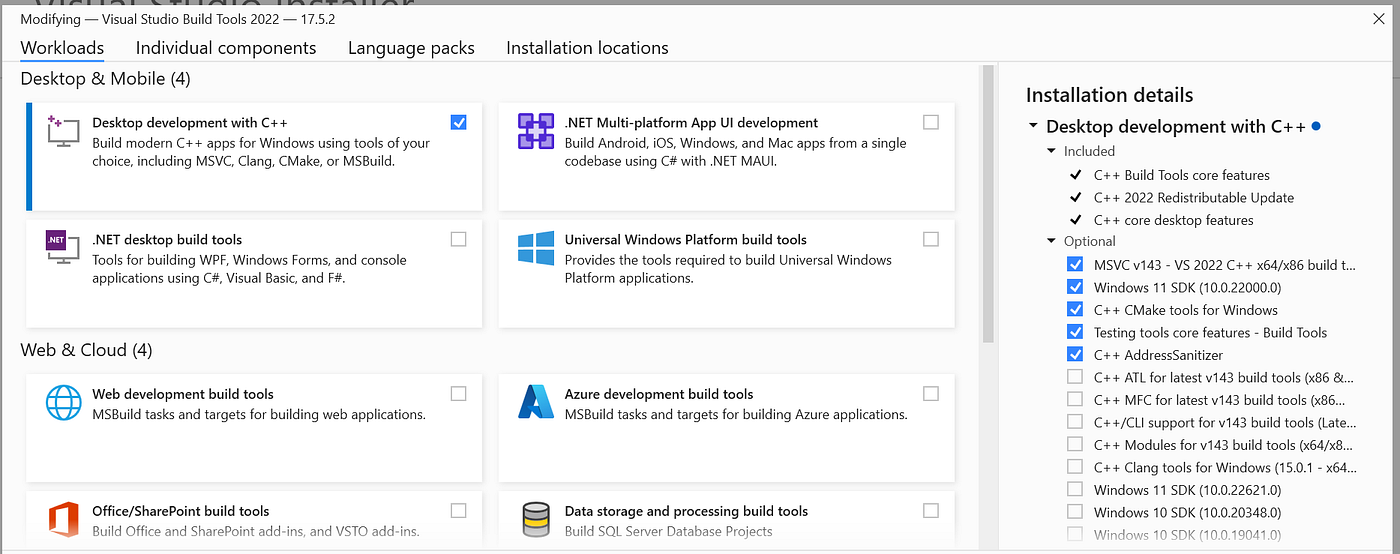Check Windows 11 SDK (10.0.22621.0) option
The image size is (1400, 554).
pyautogui.click(x=1075, y=489)
